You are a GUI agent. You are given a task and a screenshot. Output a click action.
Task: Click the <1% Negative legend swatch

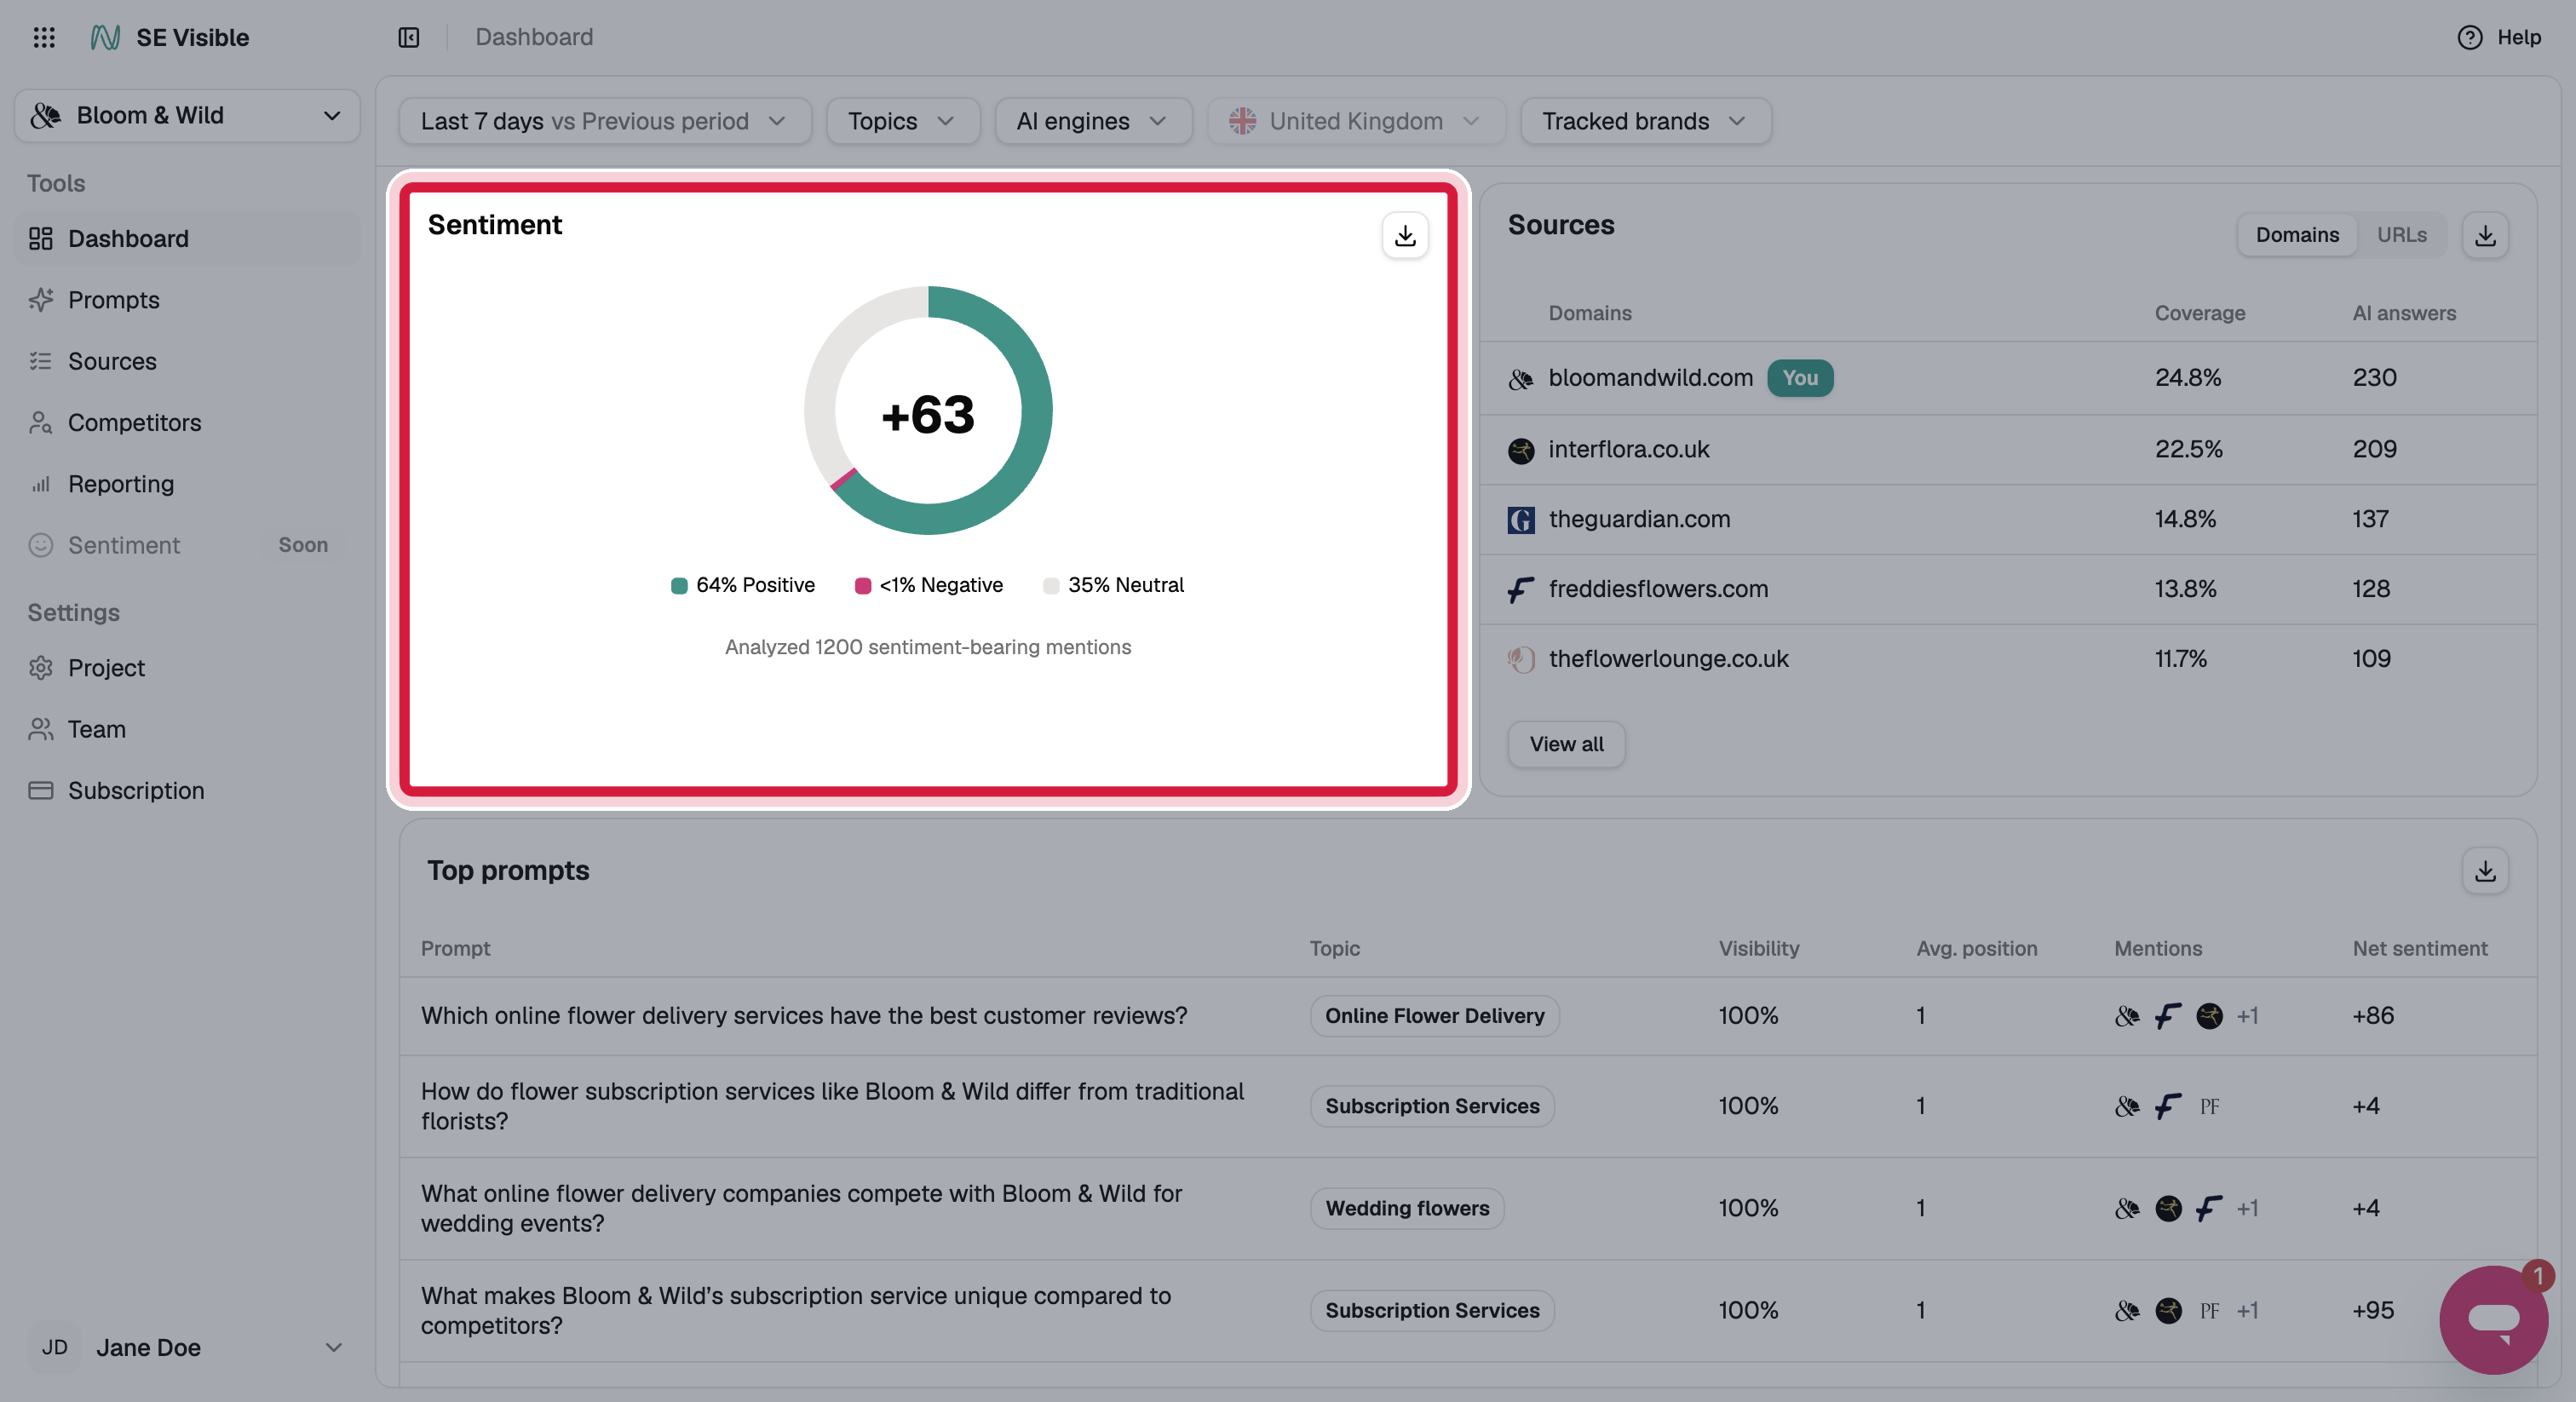click(x=863, y=586)
